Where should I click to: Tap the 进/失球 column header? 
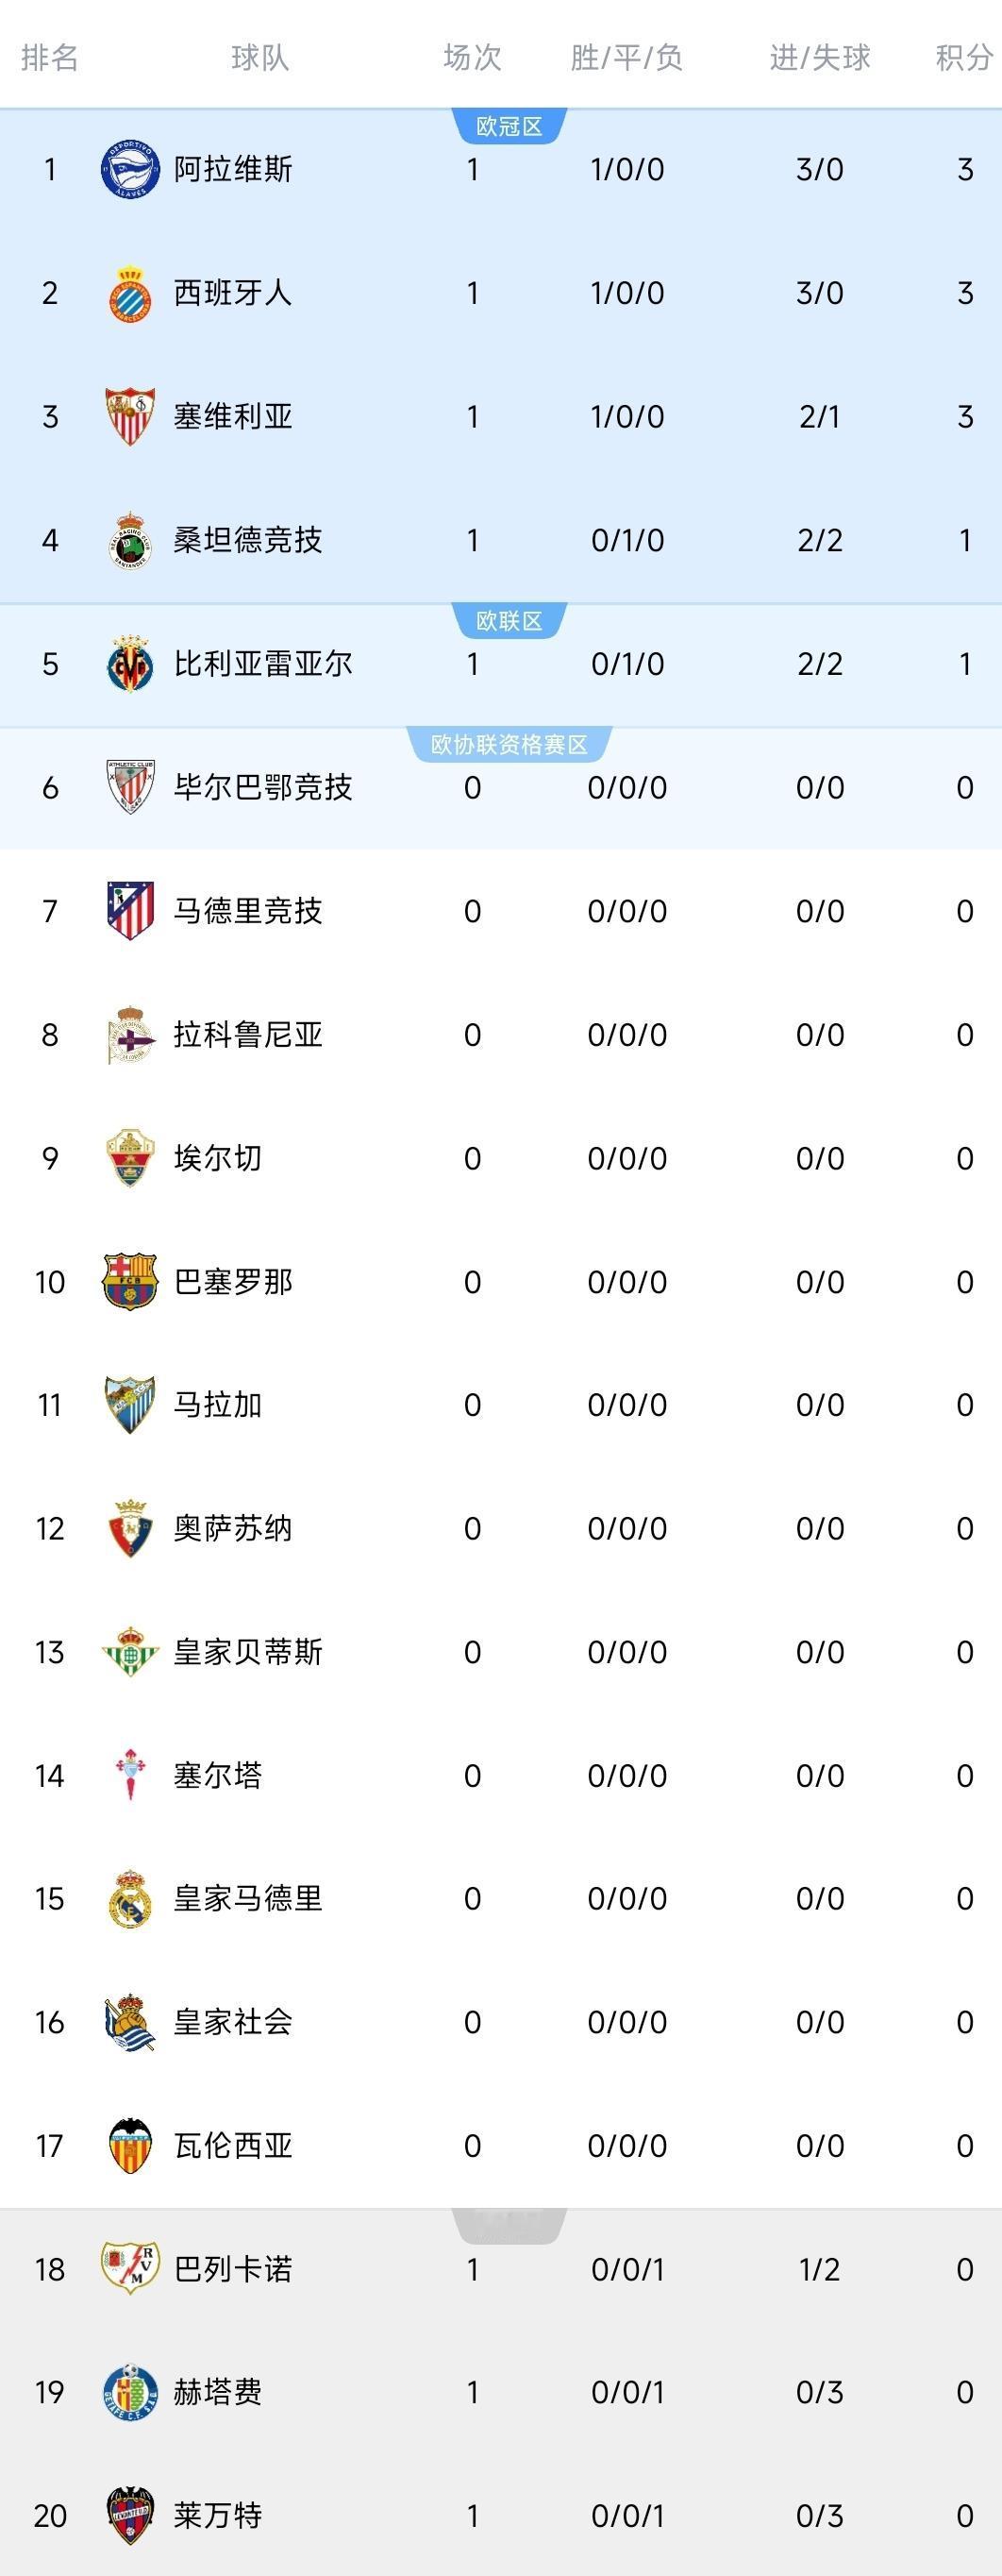coord(820,57)
